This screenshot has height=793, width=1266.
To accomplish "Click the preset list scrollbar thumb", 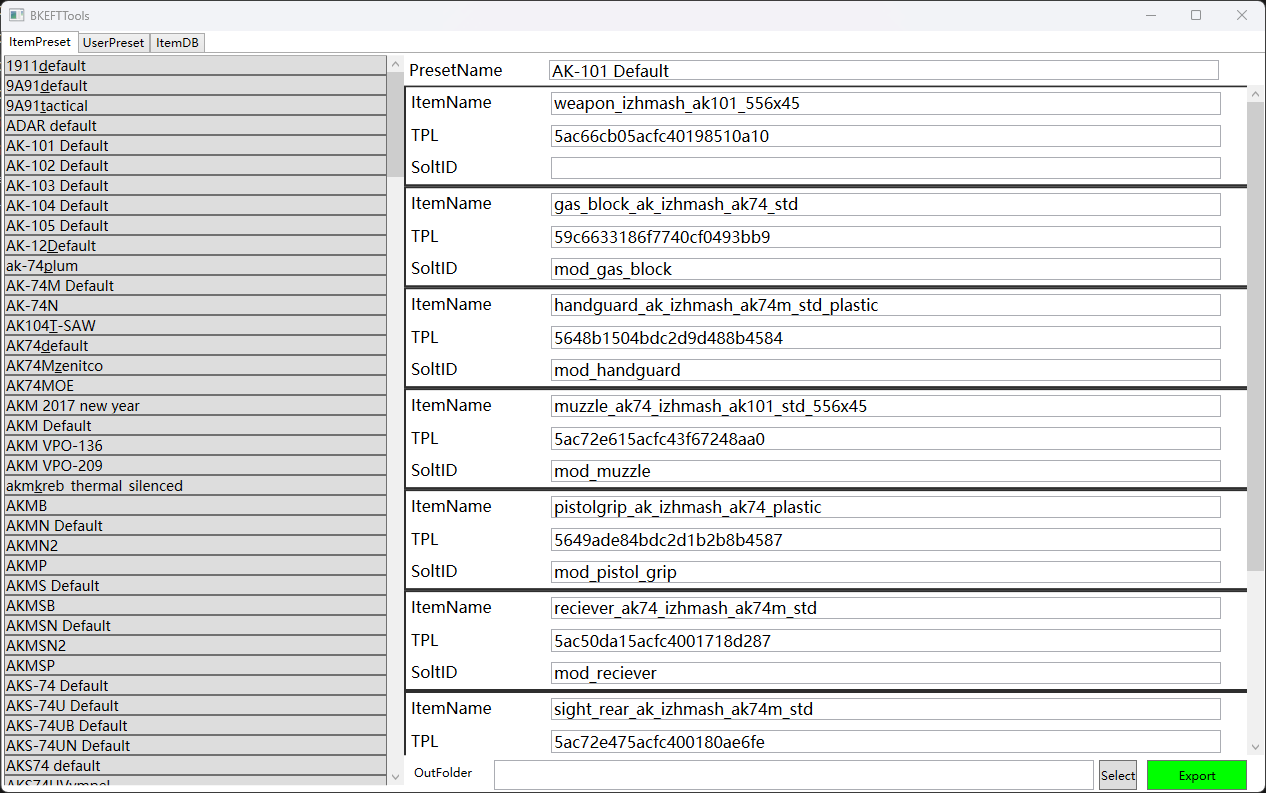I will (x=395, y=124).
